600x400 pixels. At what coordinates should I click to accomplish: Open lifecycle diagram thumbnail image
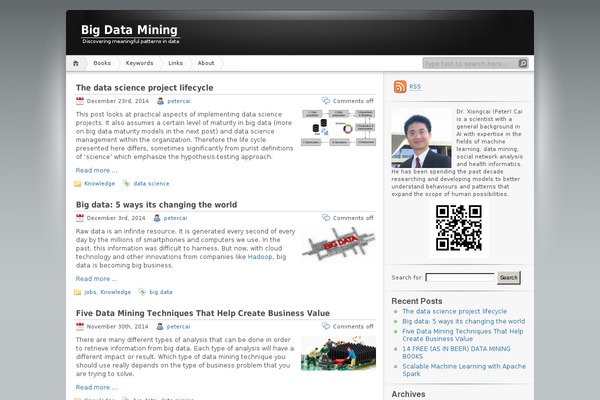point(338,128)
